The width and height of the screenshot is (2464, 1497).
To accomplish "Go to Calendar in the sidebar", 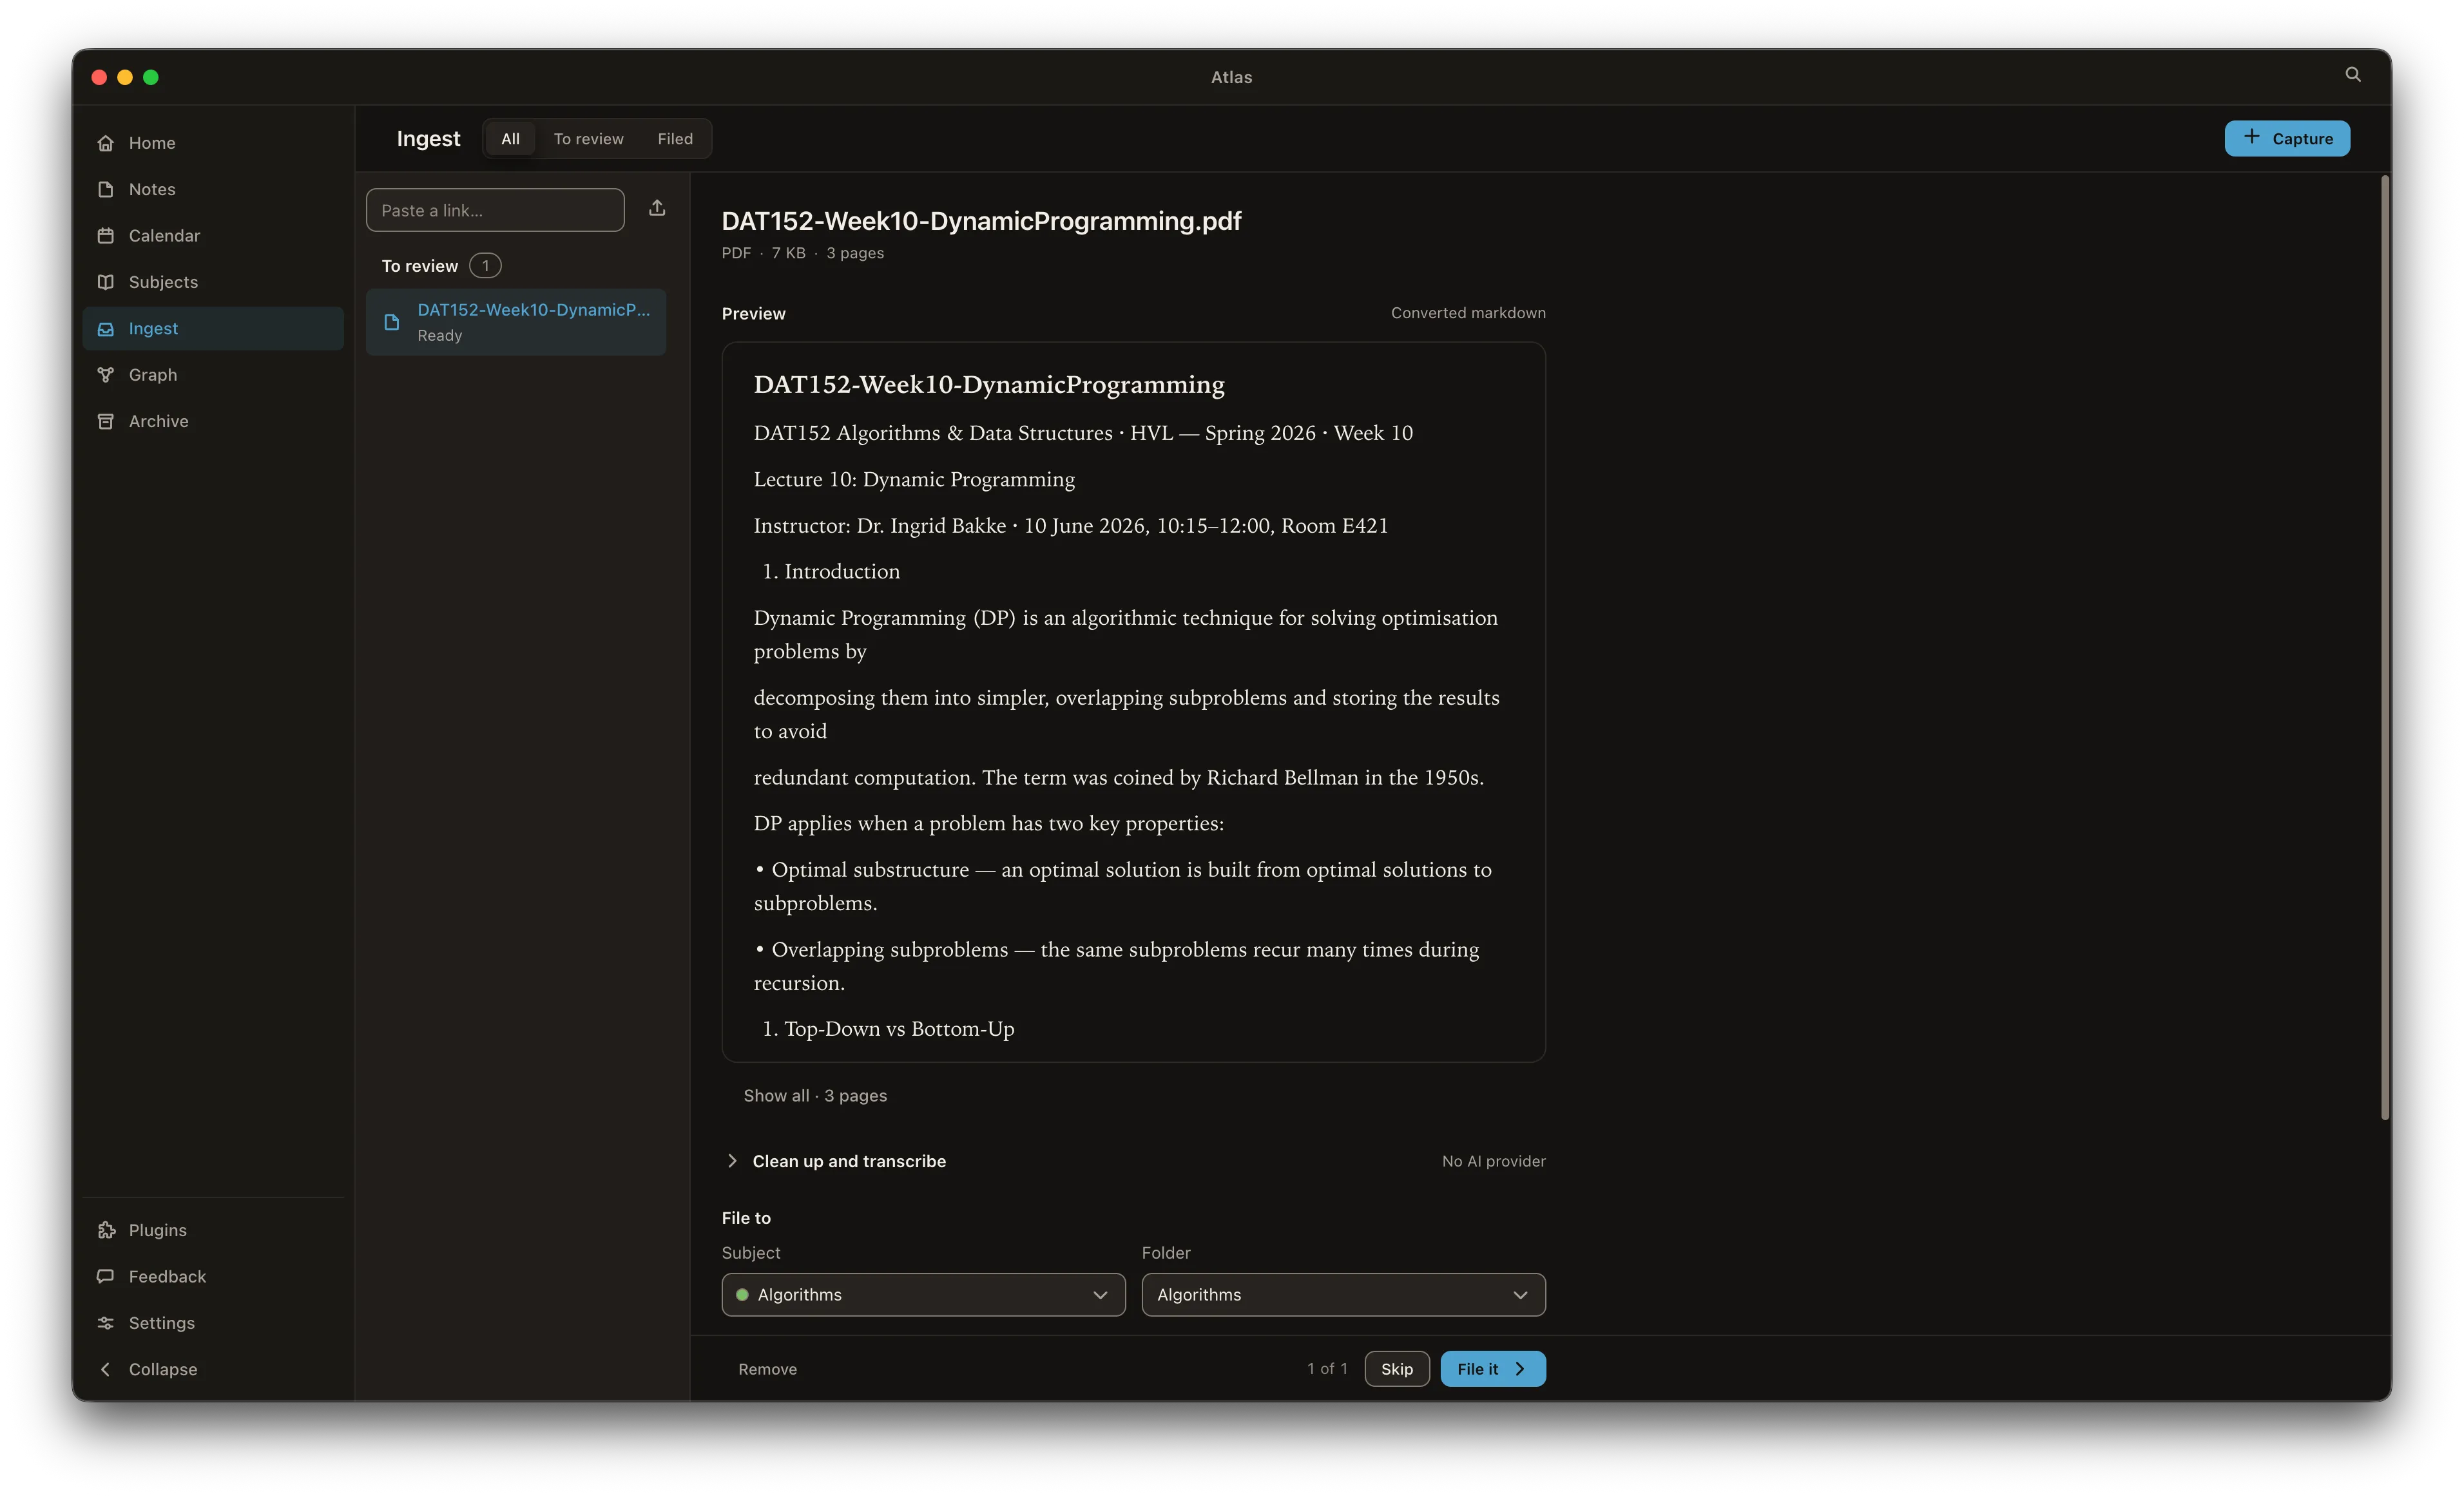I will click(213, 236).
